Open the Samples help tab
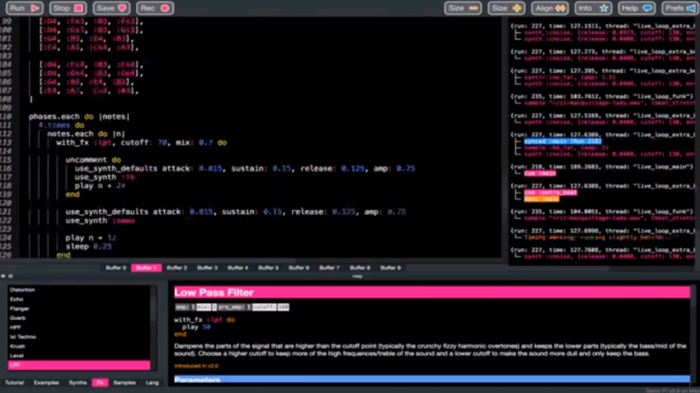This screenshot has height=393, width=700. coord(125,383)
